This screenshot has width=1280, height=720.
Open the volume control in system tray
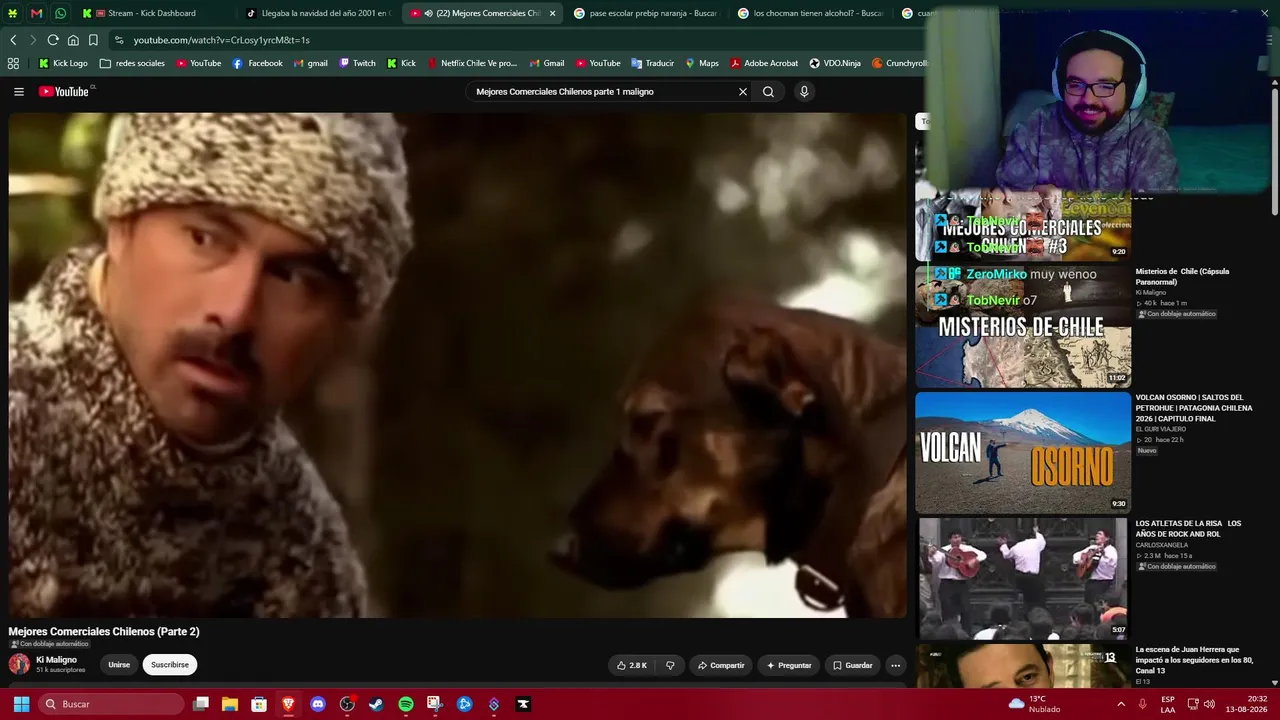point(1209,704)
